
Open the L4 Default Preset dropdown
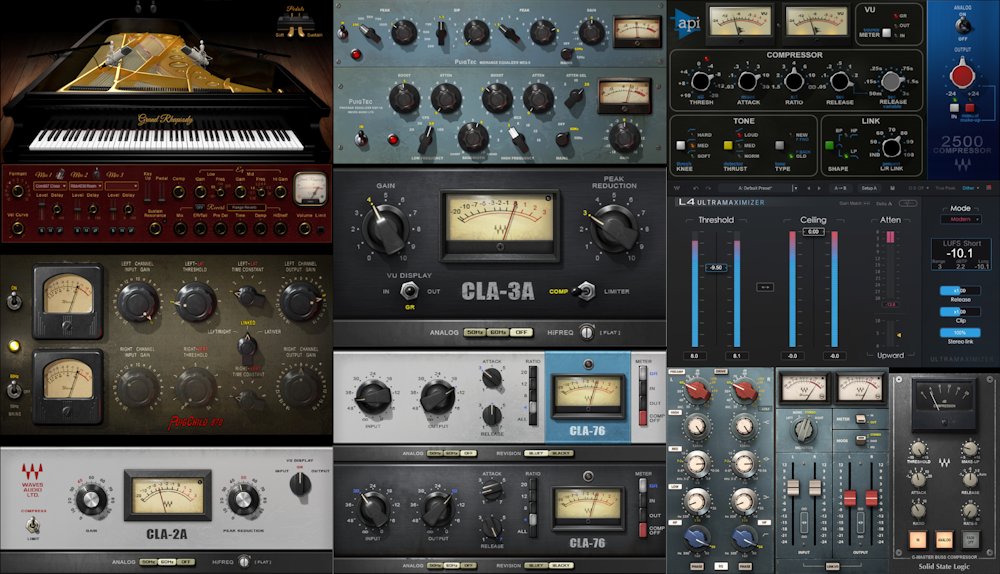(x=758, y=188)
